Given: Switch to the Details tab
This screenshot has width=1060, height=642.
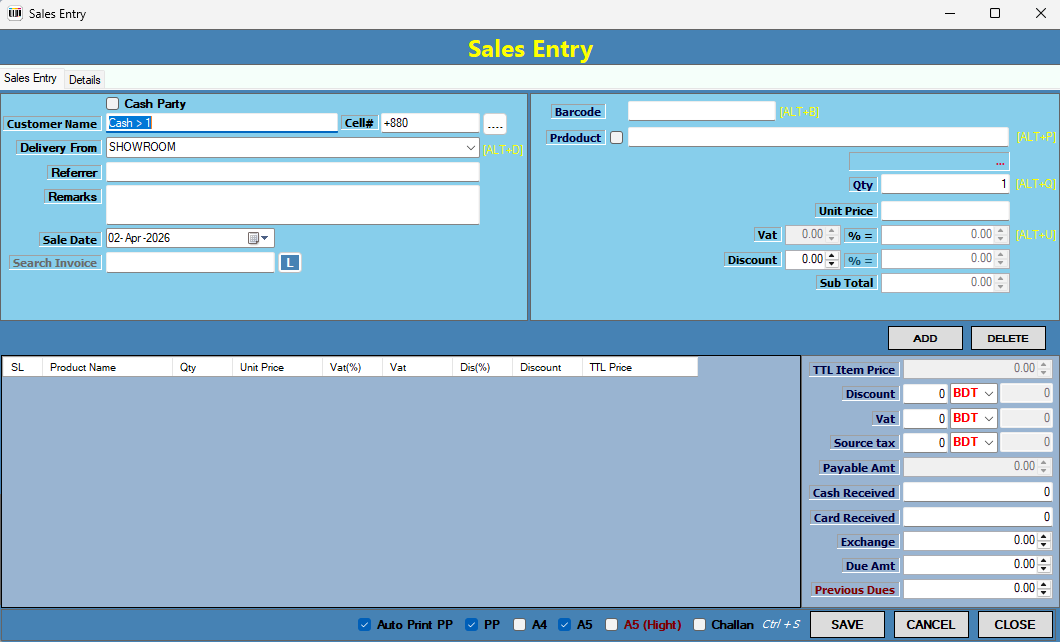Looking at the screenshot, I should click(x=85, y=79).
